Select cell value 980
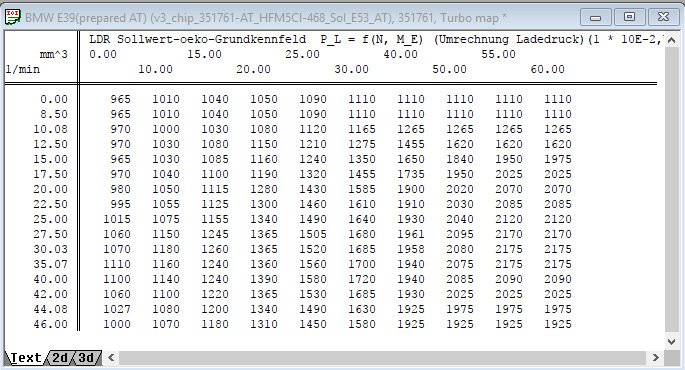685x370 pixels. [121, 189]
